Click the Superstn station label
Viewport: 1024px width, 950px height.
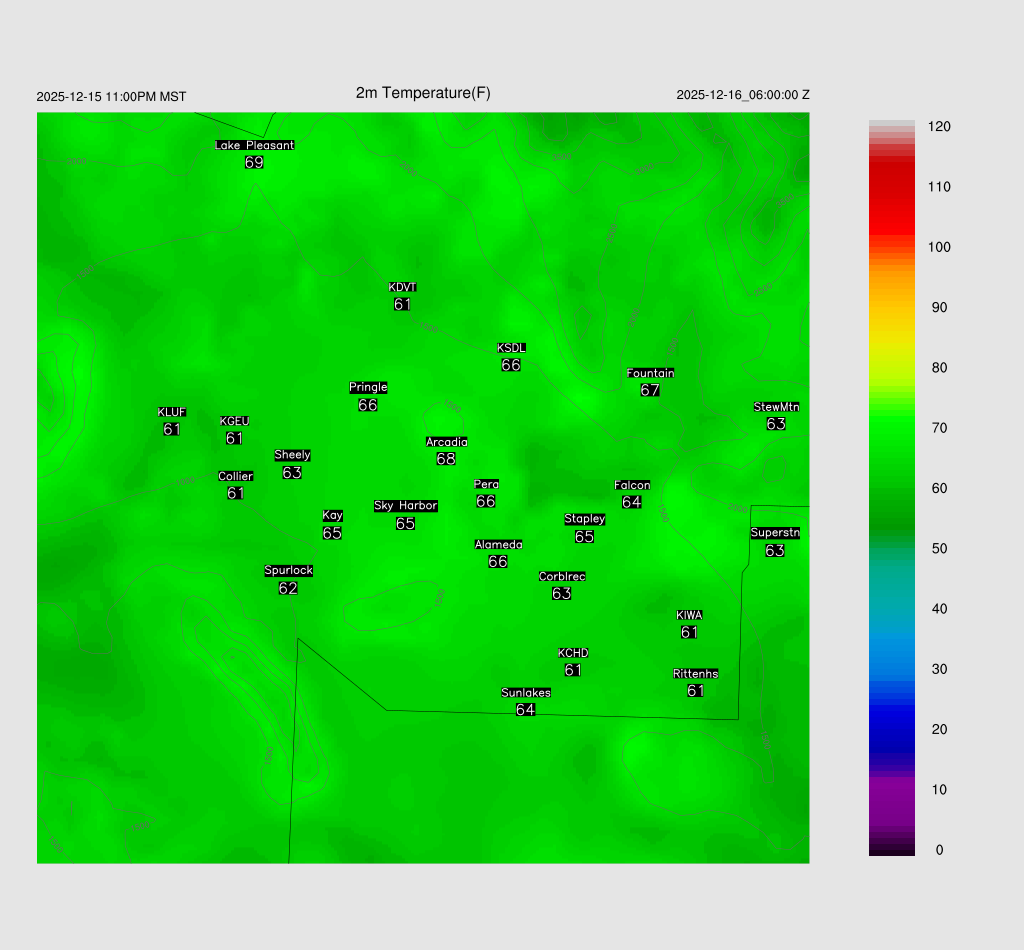coord(775,533)
